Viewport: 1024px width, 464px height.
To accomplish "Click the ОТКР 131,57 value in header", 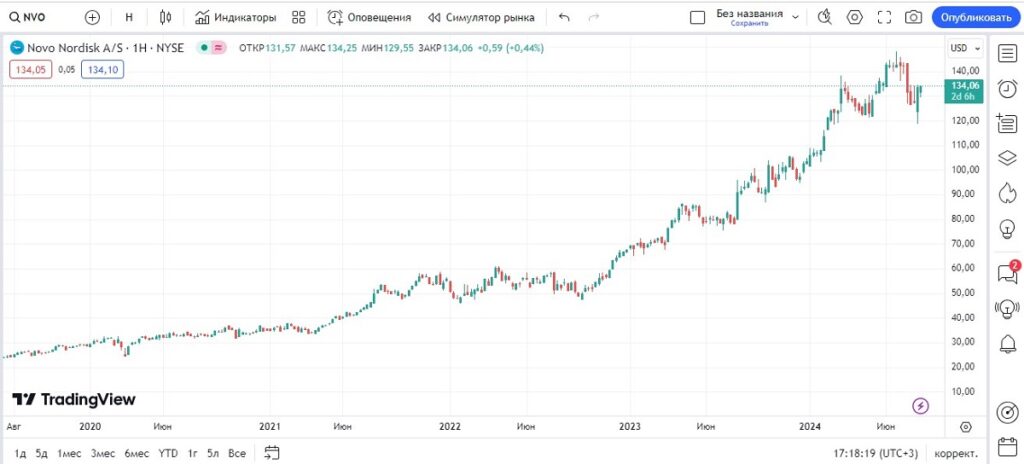I will pos(267,48).
